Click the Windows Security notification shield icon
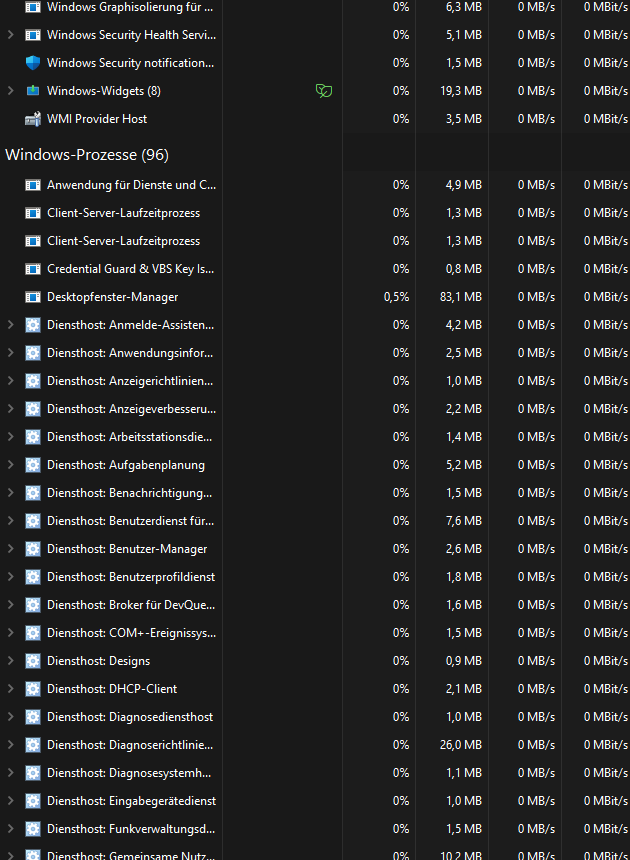 [33, 63]
